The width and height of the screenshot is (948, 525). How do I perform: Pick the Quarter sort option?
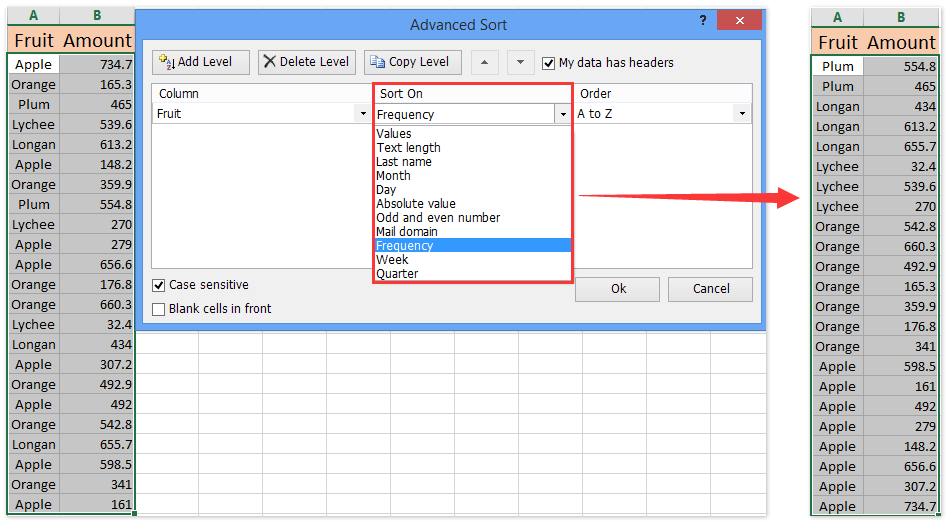397,274
